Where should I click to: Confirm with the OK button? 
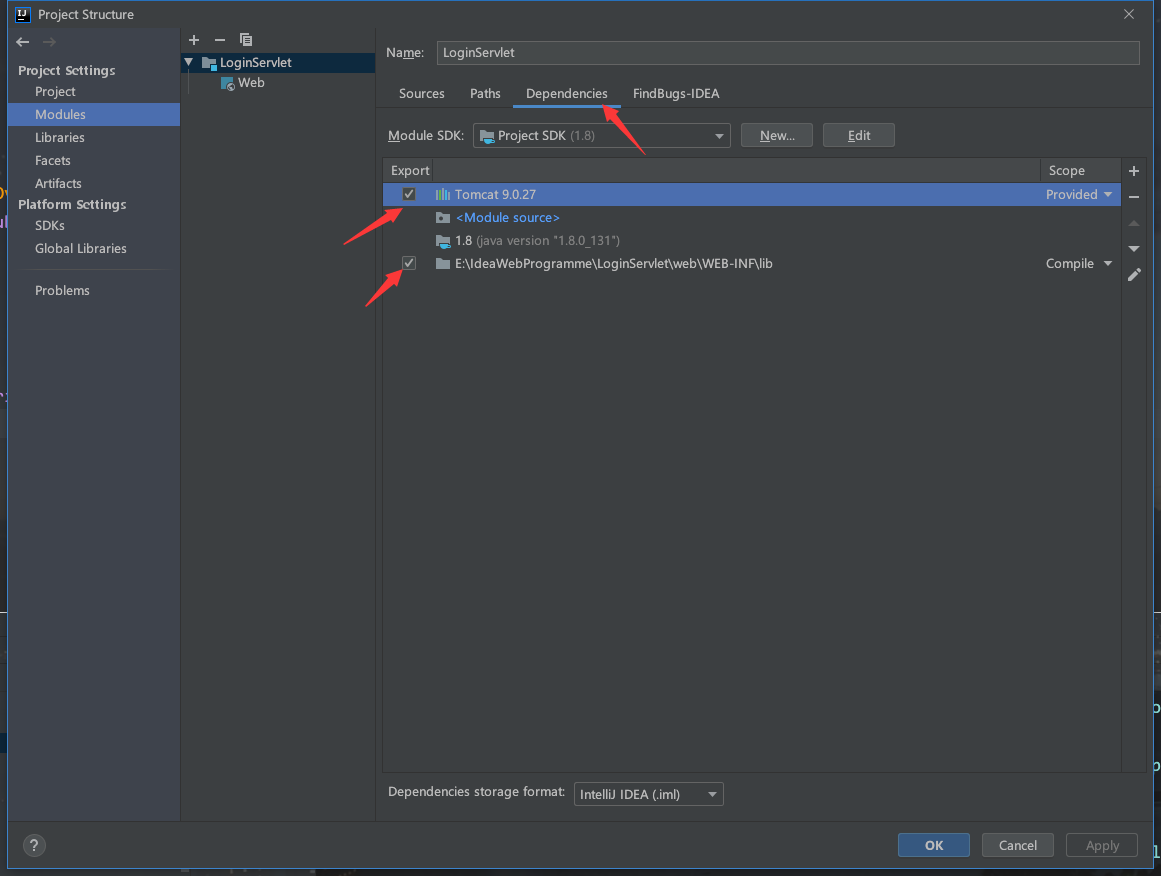click(934, 845)
